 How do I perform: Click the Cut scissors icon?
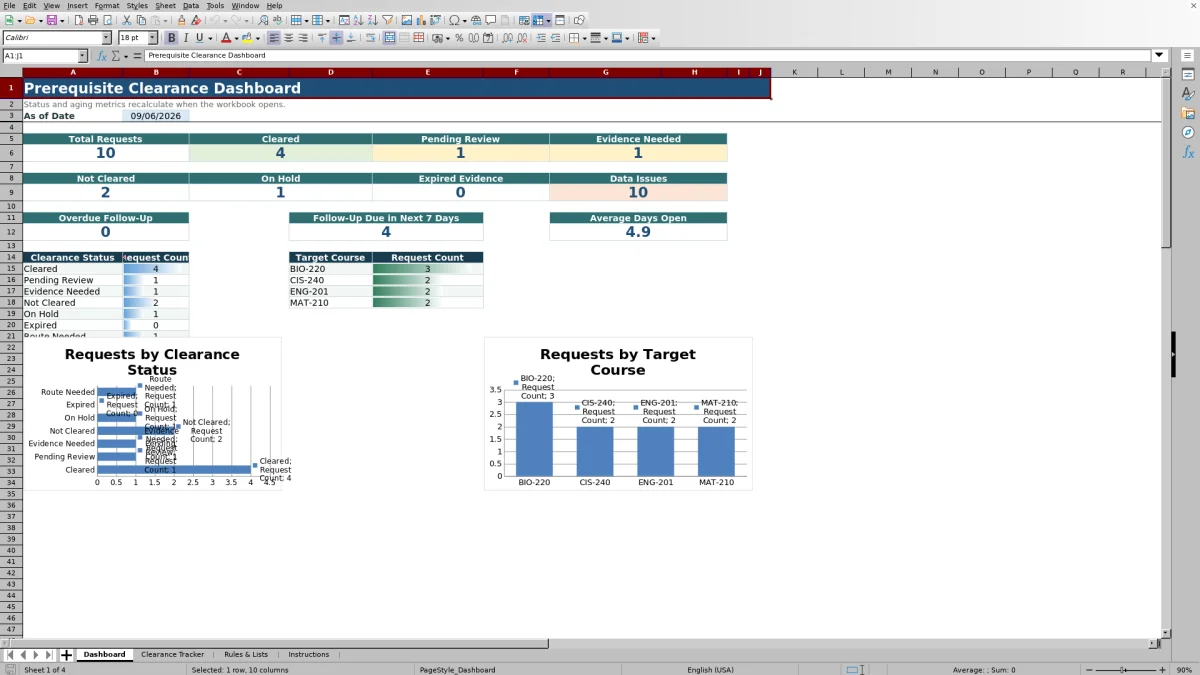click(x=126, y=20)
